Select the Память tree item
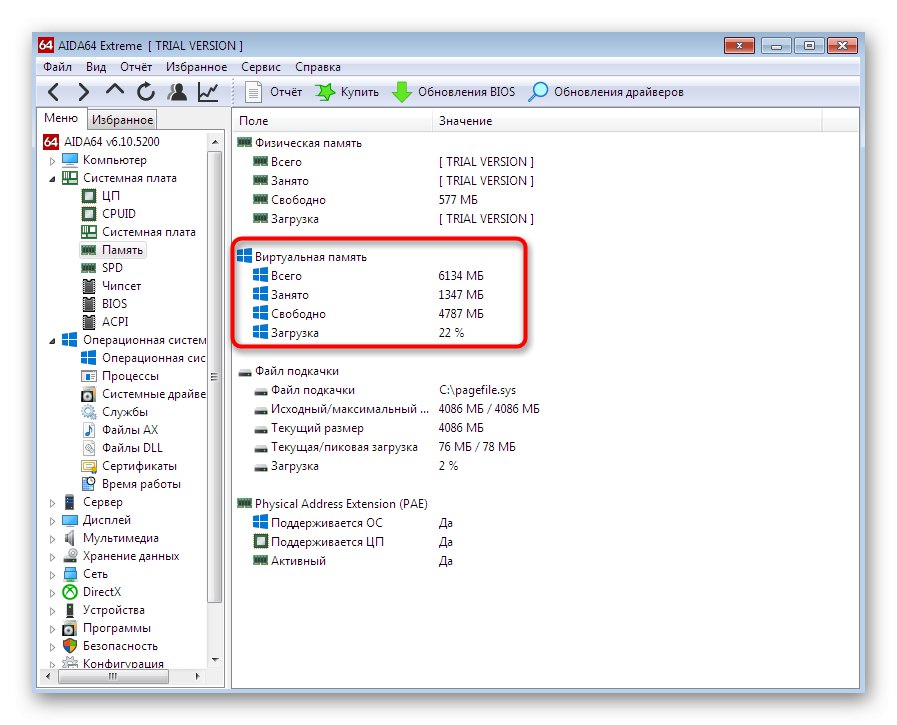 tap(122, 250)
